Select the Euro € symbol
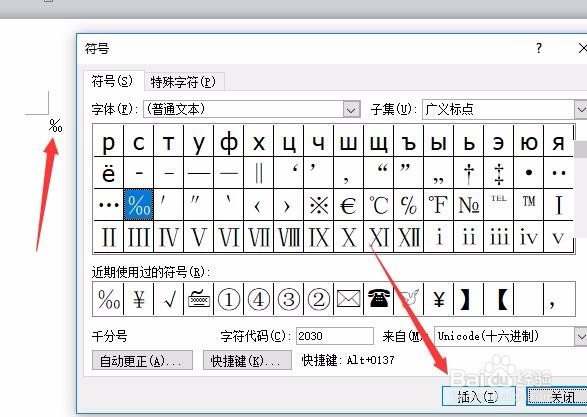Screen dimensions: 587x417 click(349, 205)
